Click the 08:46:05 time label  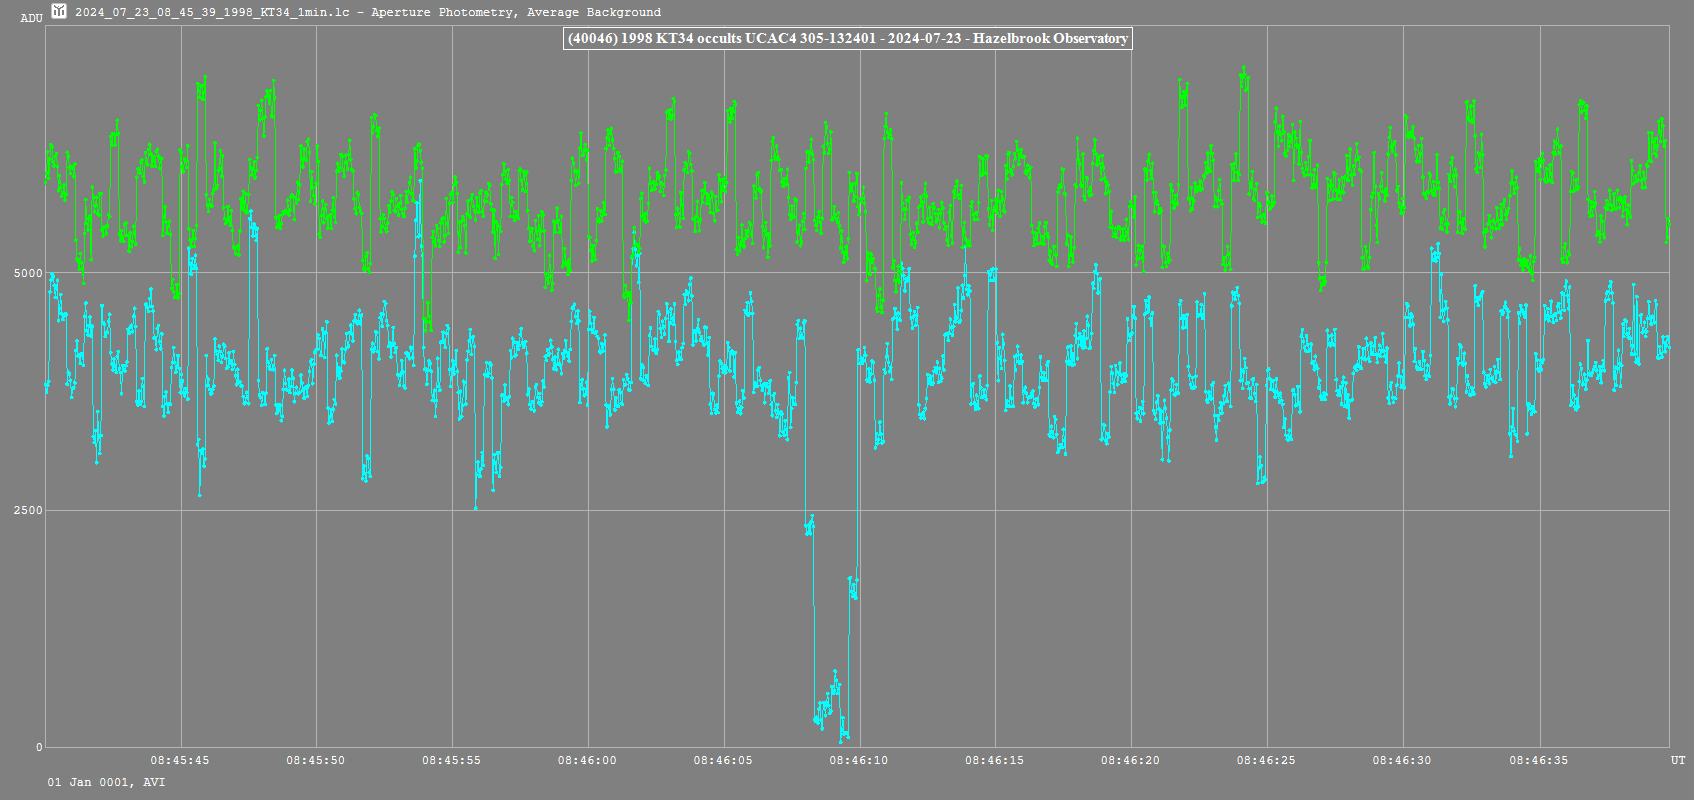(724, 760)
